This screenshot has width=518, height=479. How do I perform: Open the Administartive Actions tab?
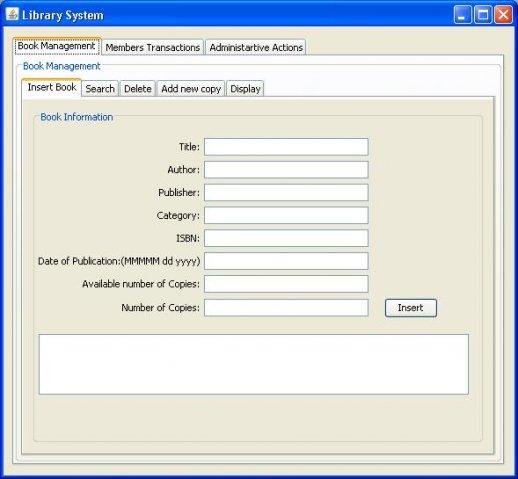(x=256, y=47)
